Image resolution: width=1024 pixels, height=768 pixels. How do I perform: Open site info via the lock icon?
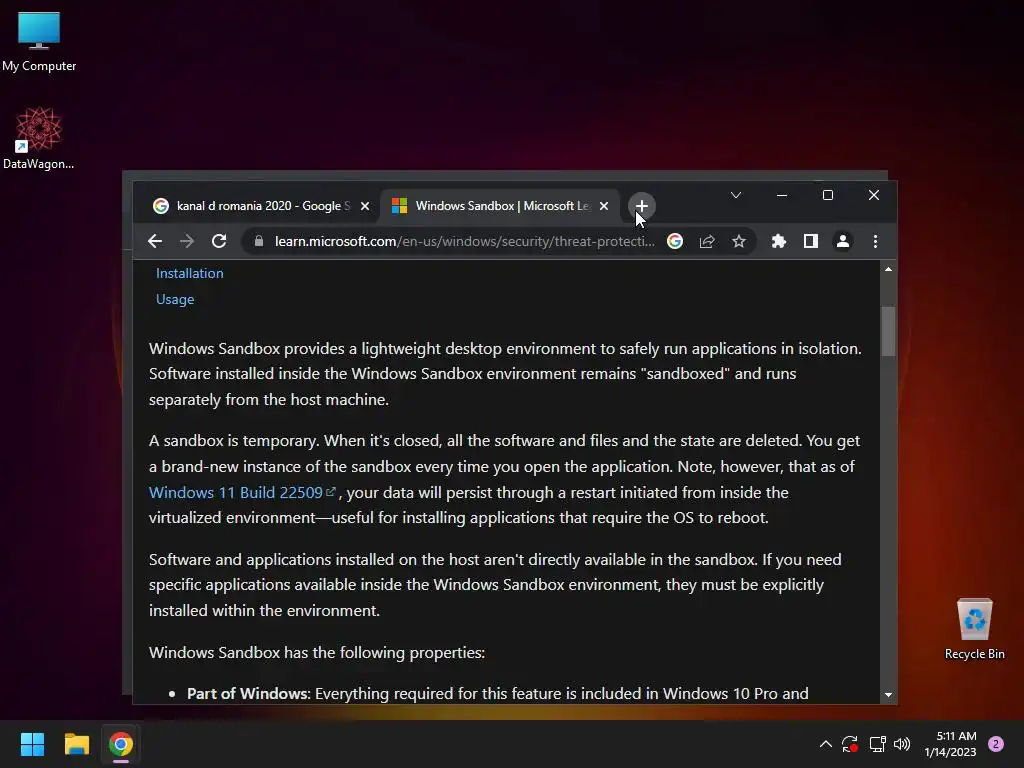point(259,241)
